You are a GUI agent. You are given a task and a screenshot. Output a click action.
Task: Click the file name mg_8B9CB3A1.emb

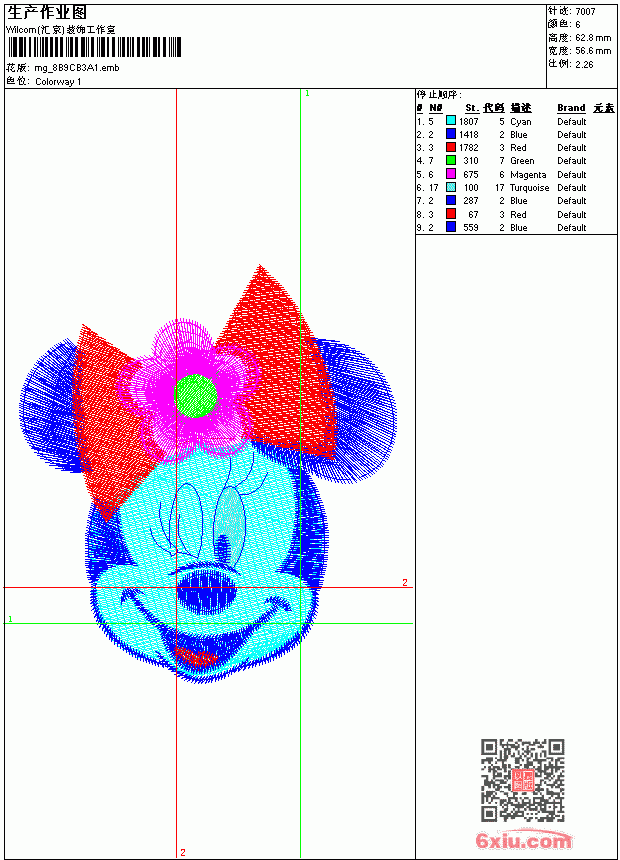(x=76, y=68)
